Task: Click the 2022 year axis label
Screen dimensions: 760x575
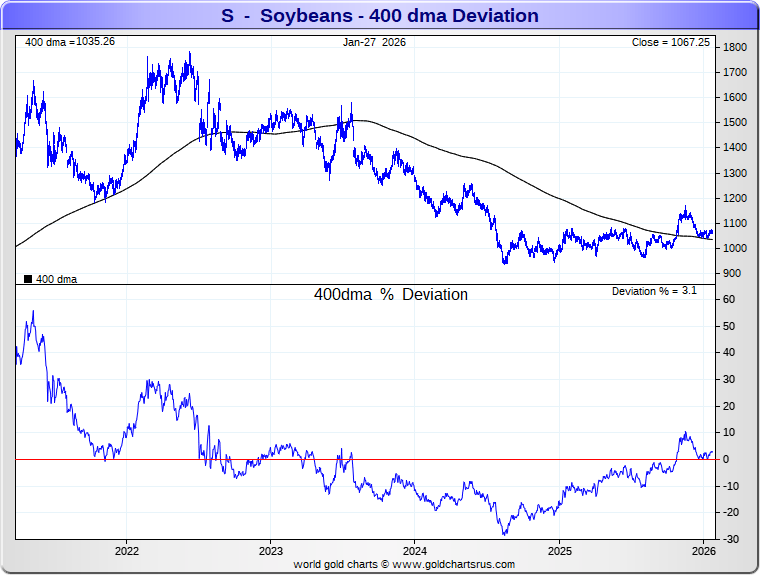Action: click(x=127, y=551)
